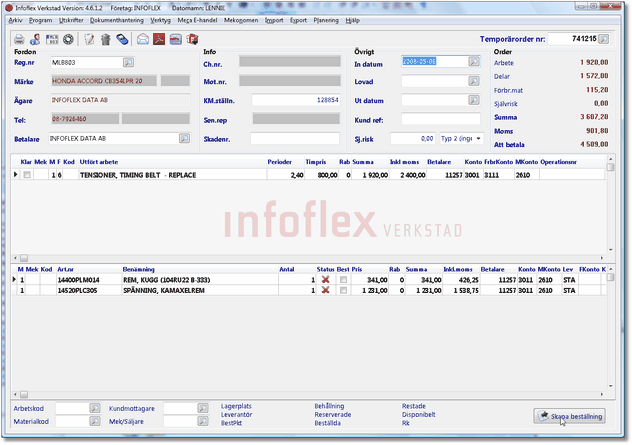This screenshot has height=445, width=632.
Task: Open the date picker for Ut datum
Action: click(x=474, y=100)
